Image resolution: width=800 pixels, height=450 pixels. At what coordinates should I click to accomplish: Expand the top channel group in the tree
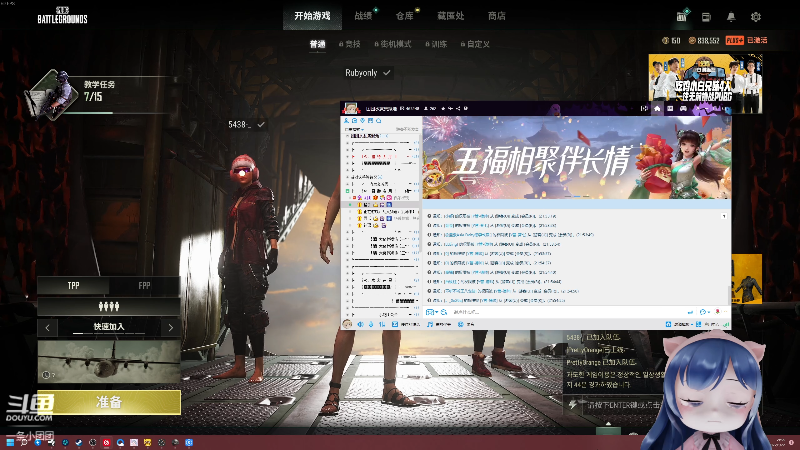tap(347, 136)
